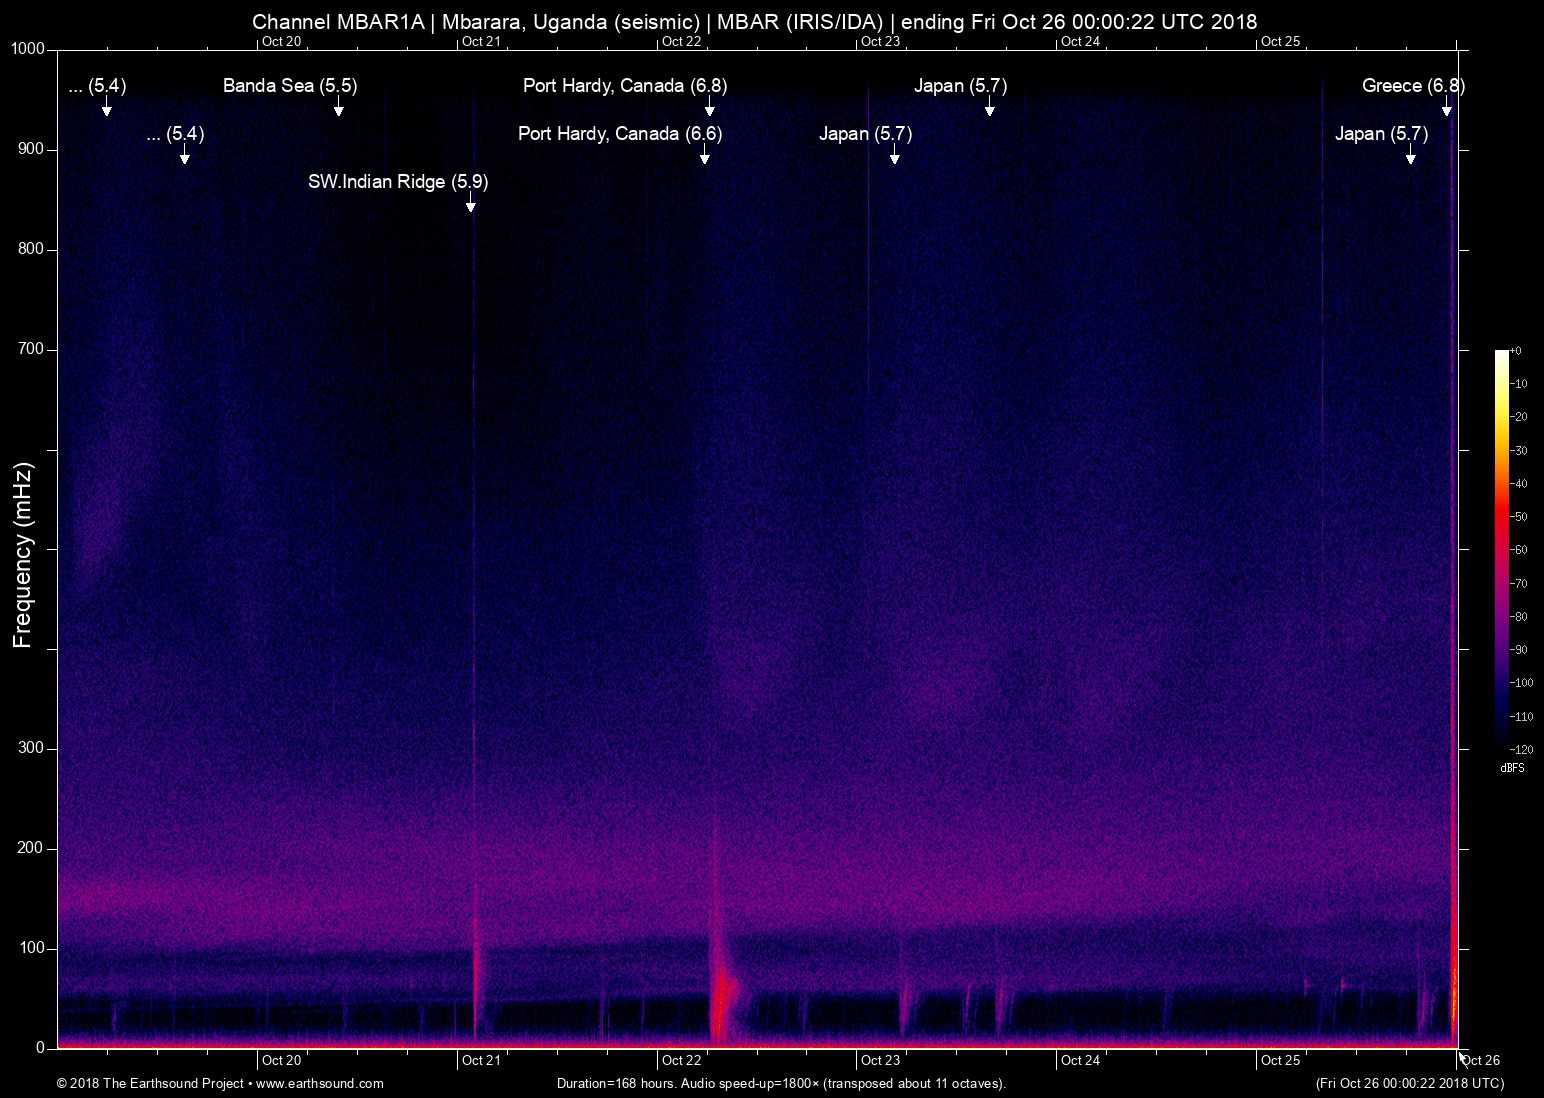Click the Oct 24 label on top axis

tap(1080, 41)
